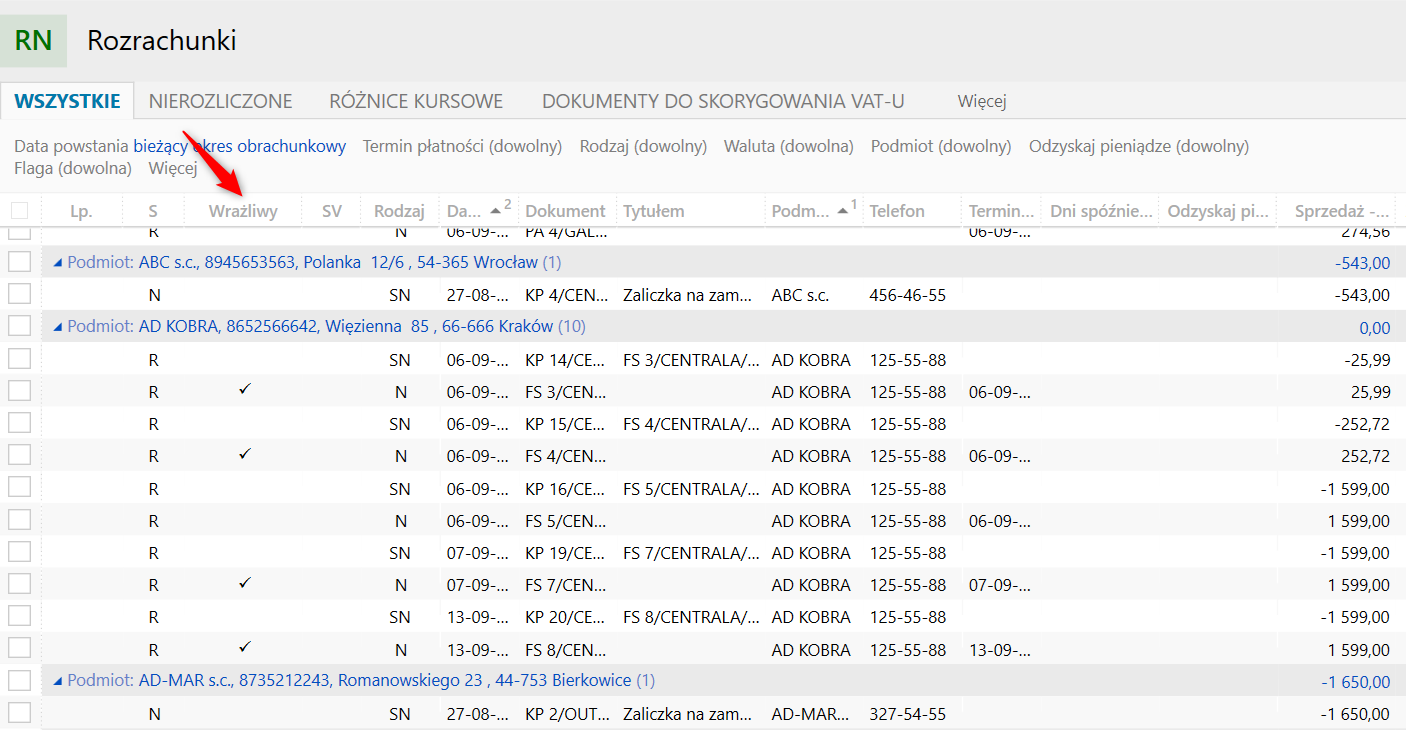Viewport: 1406px width, 730px height.
Task: Click the KP 16/CE... document cell
Action: [x=565, y=489]
